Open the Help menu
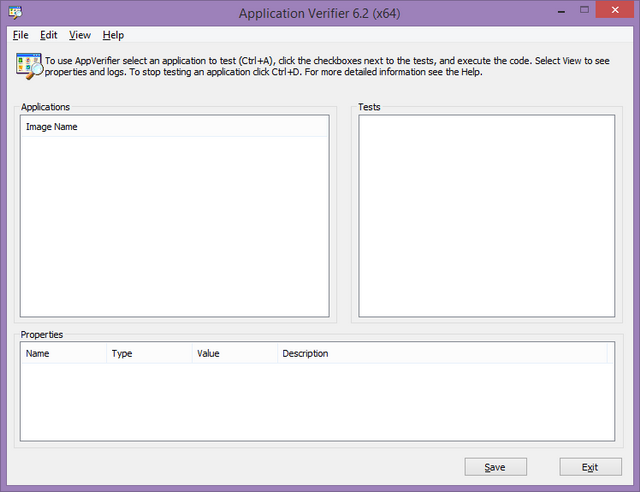The height and width of the screenshot is (492, 640). point(113,35)
